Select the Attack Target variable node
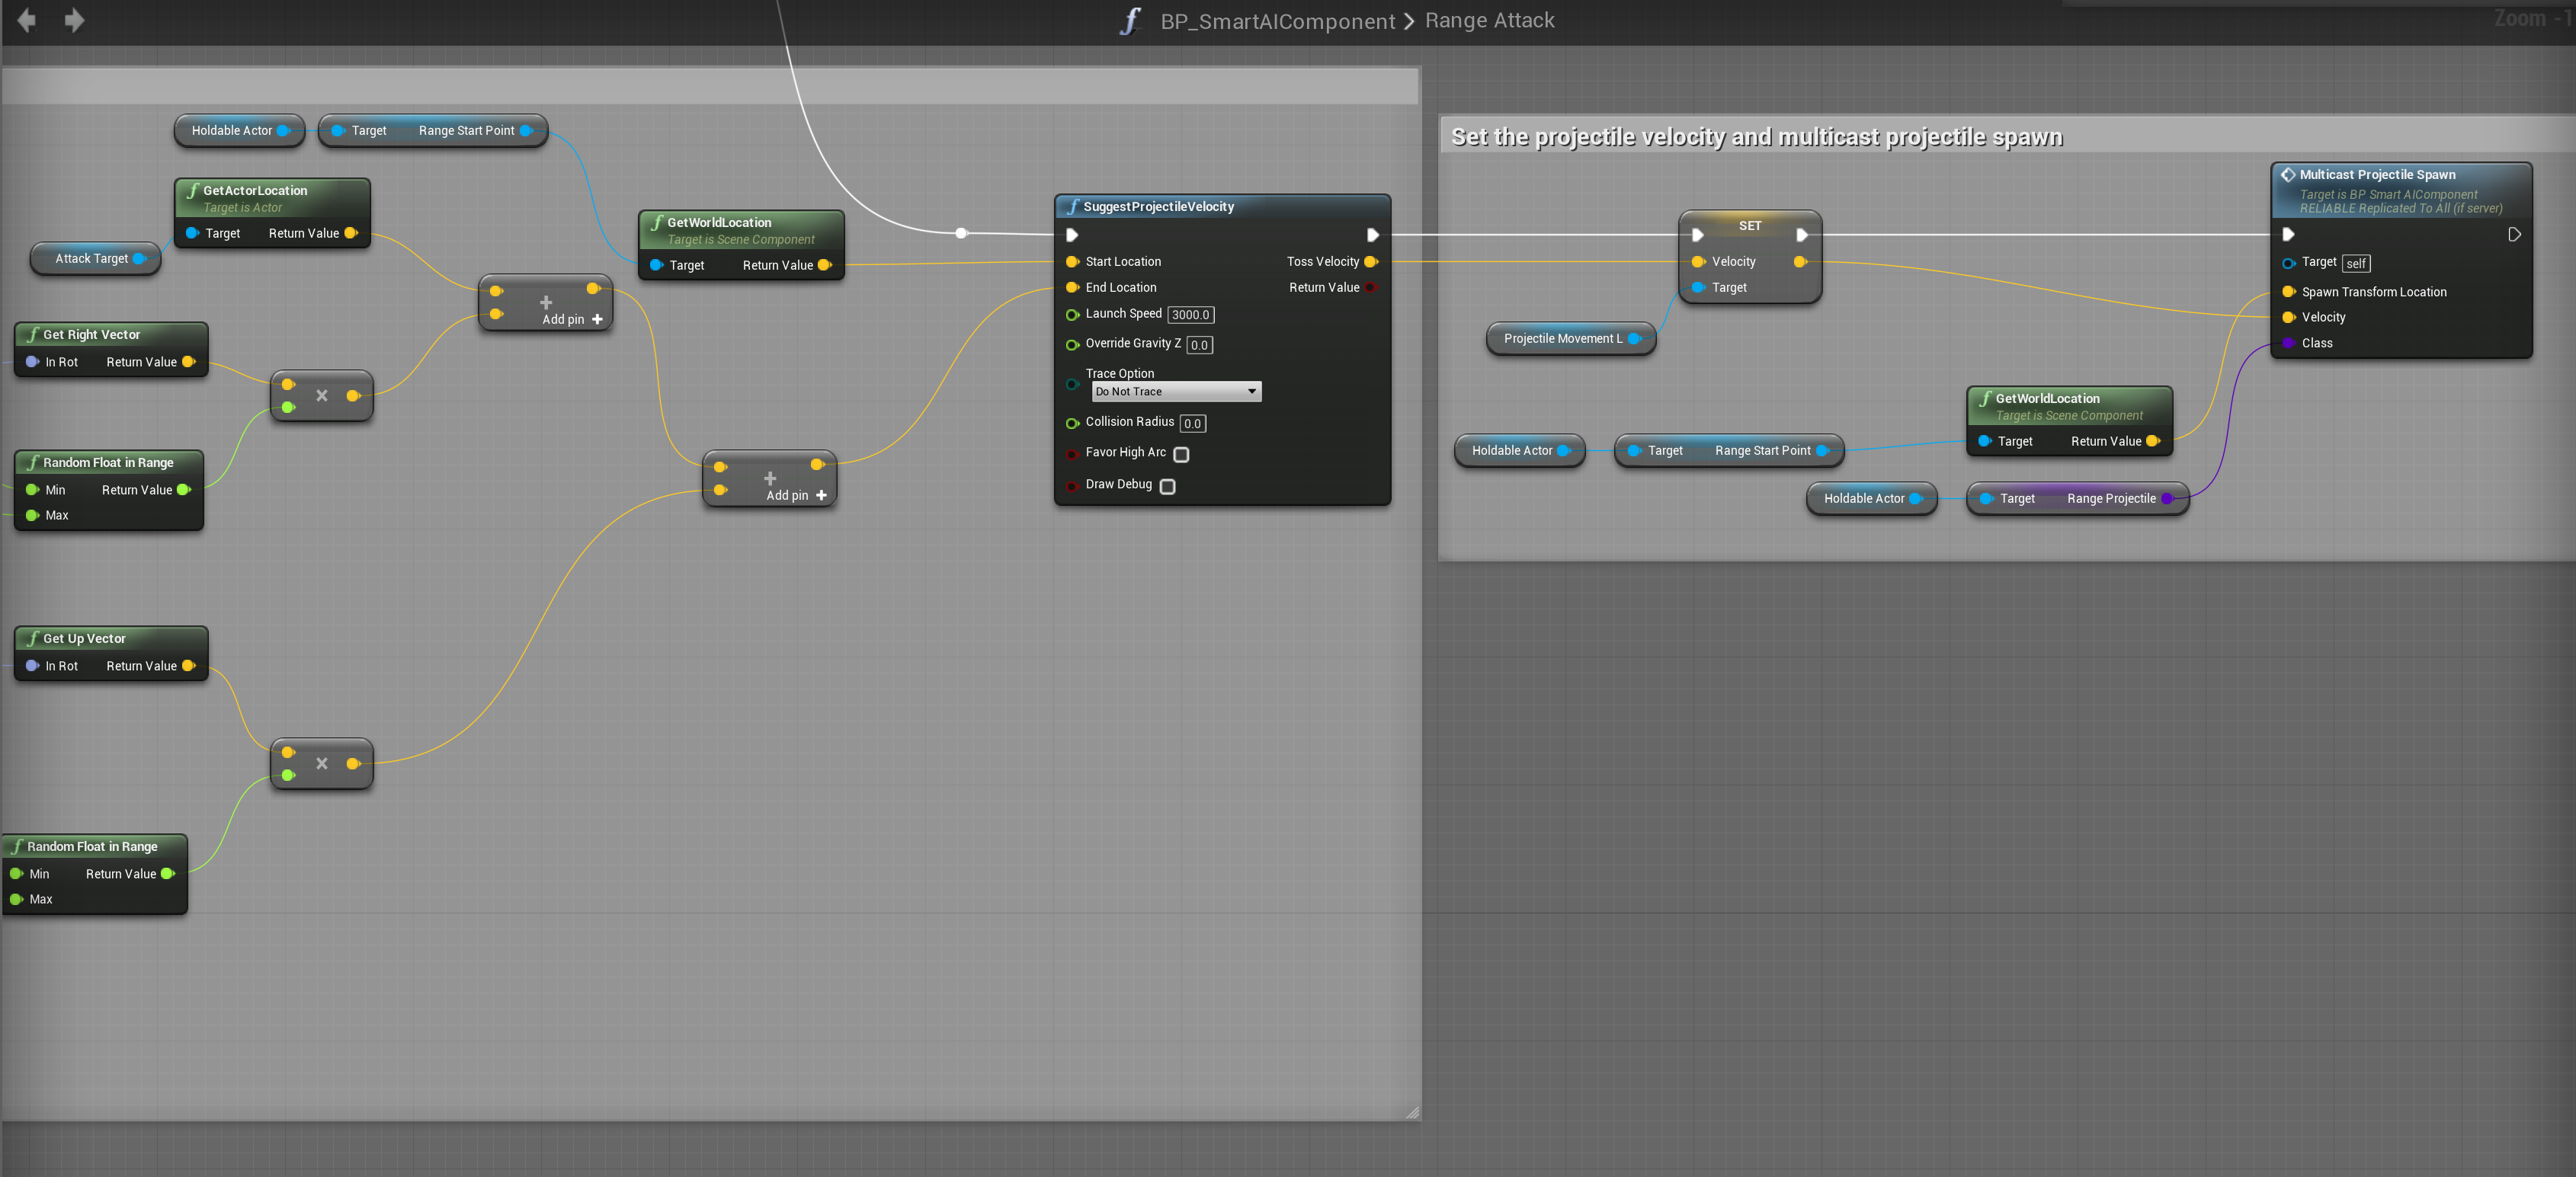This screenshot has width=2576, height=1177. (x=91, y=259)
